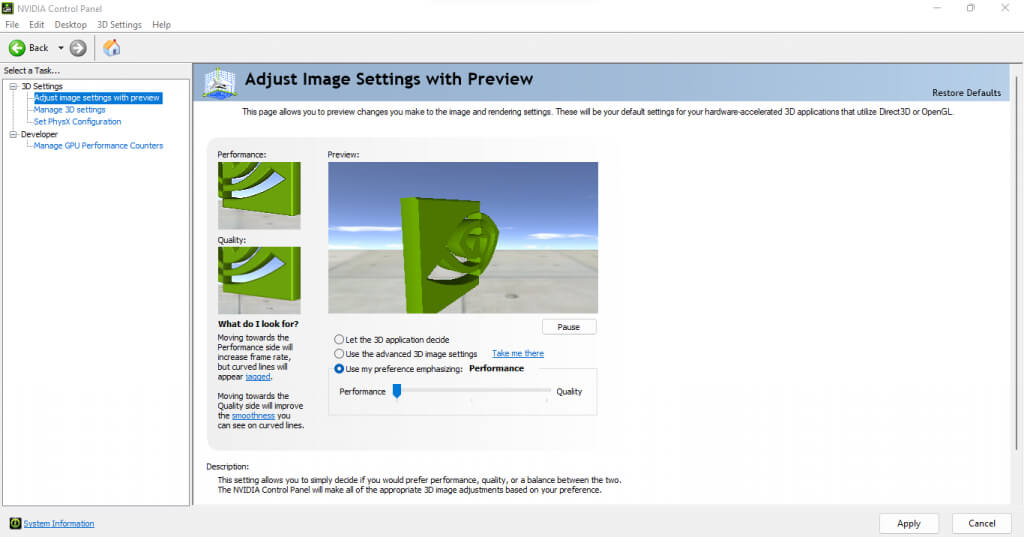Screen dimensions: 1024x537
Task: Click the 3D Settings tree label
Action: click(42, 86)
